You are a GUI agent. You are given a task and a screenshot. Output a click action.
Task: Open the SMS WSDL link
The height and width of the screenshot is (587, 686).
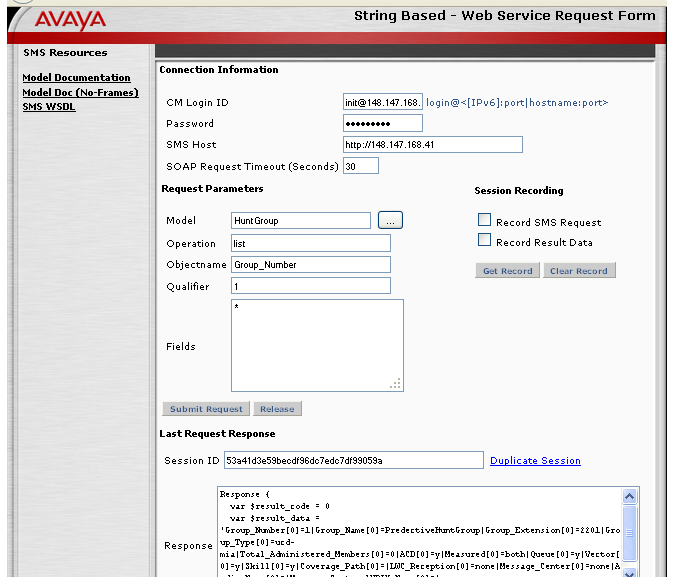(49, 107)
